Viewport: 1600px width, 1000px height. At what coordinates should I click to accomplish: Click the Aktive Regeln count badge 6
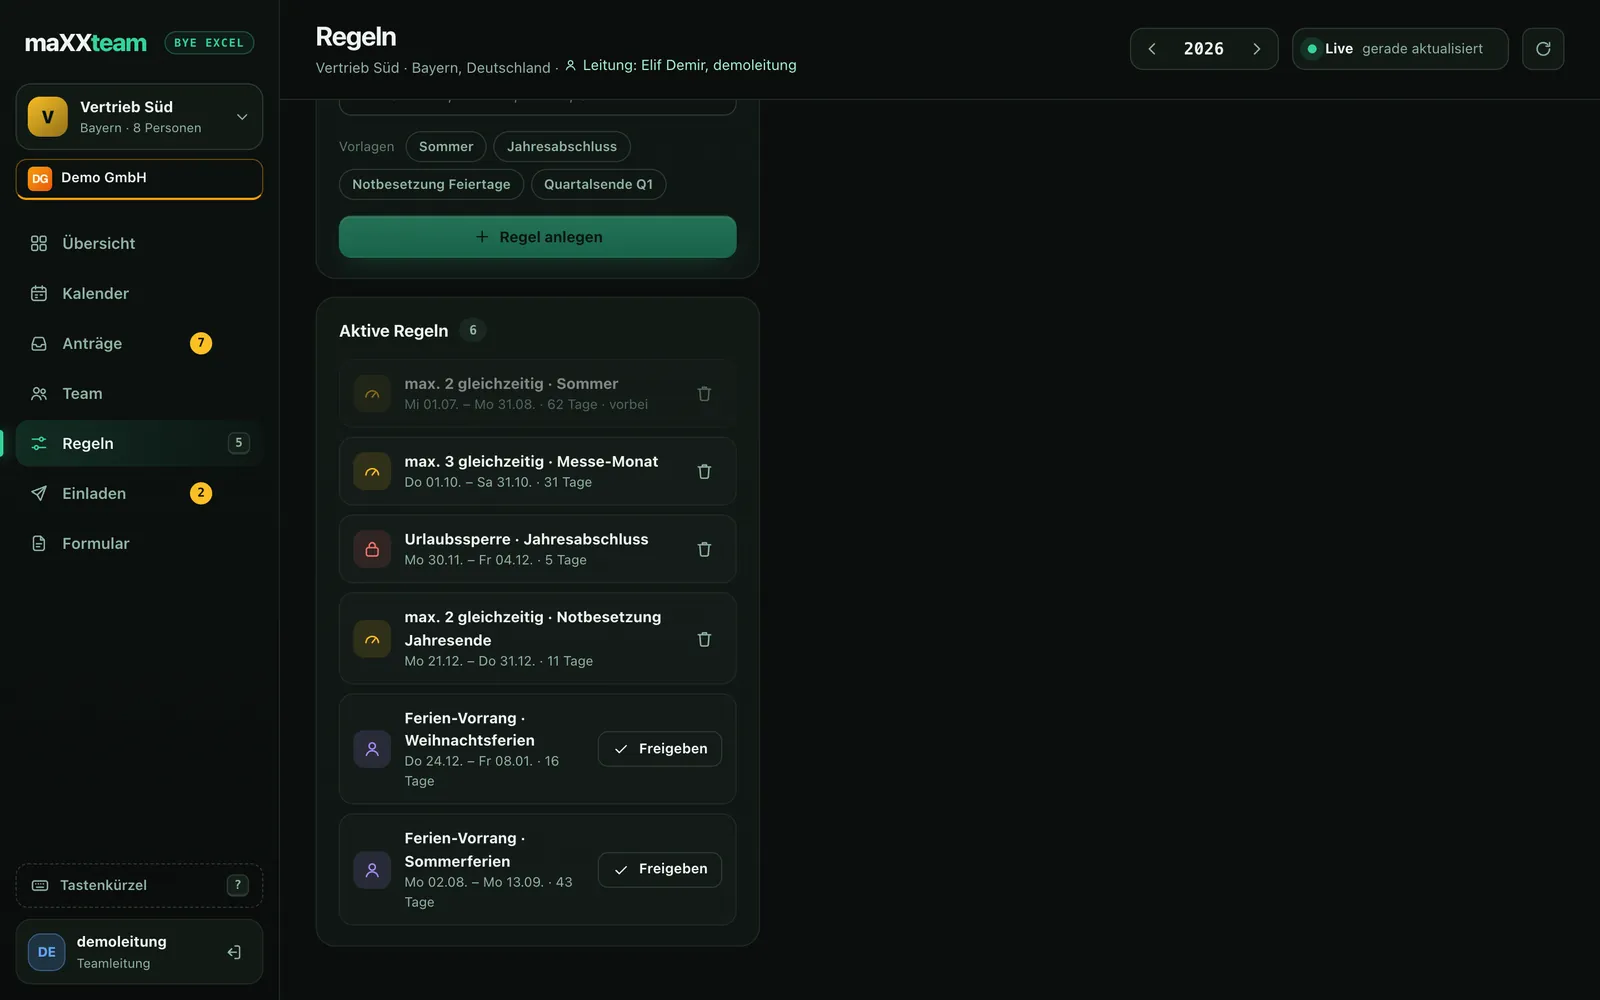pyautogui.click(x=473, y=330)
